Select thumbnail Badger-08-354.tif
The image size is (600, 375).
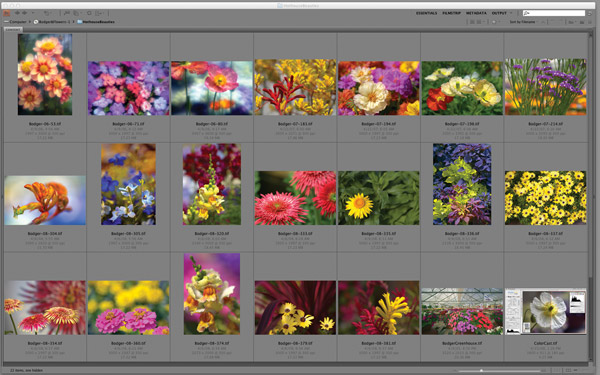pos(45,308)
